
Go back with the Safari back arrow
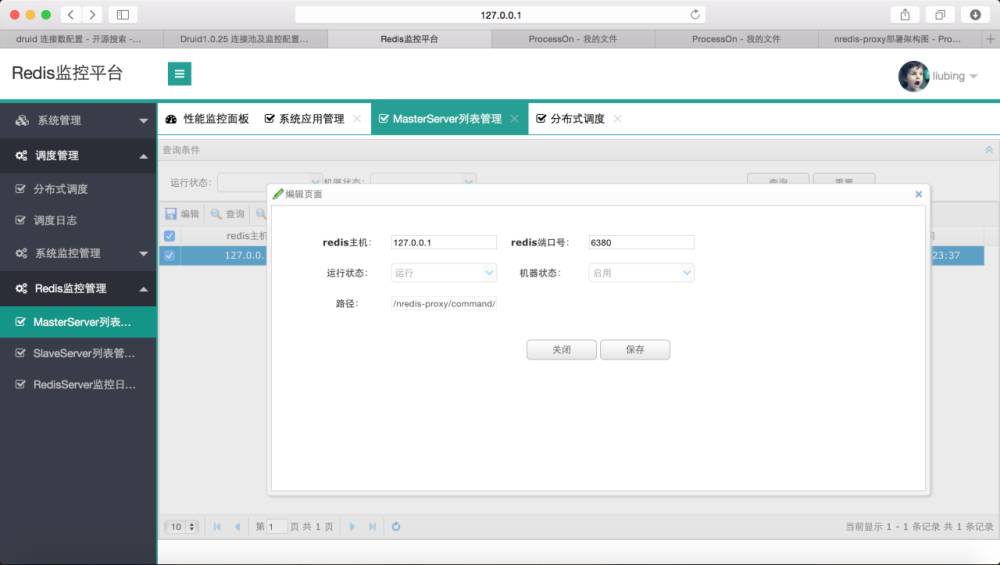pos(71,15)
